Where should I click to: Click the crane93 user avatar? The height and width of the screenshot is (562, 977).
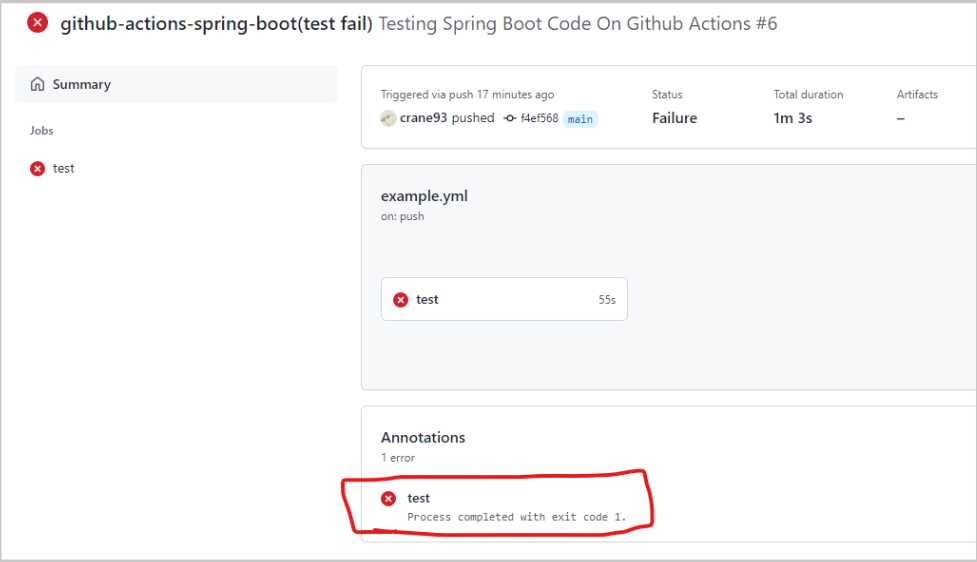click(x=388, y=118)
